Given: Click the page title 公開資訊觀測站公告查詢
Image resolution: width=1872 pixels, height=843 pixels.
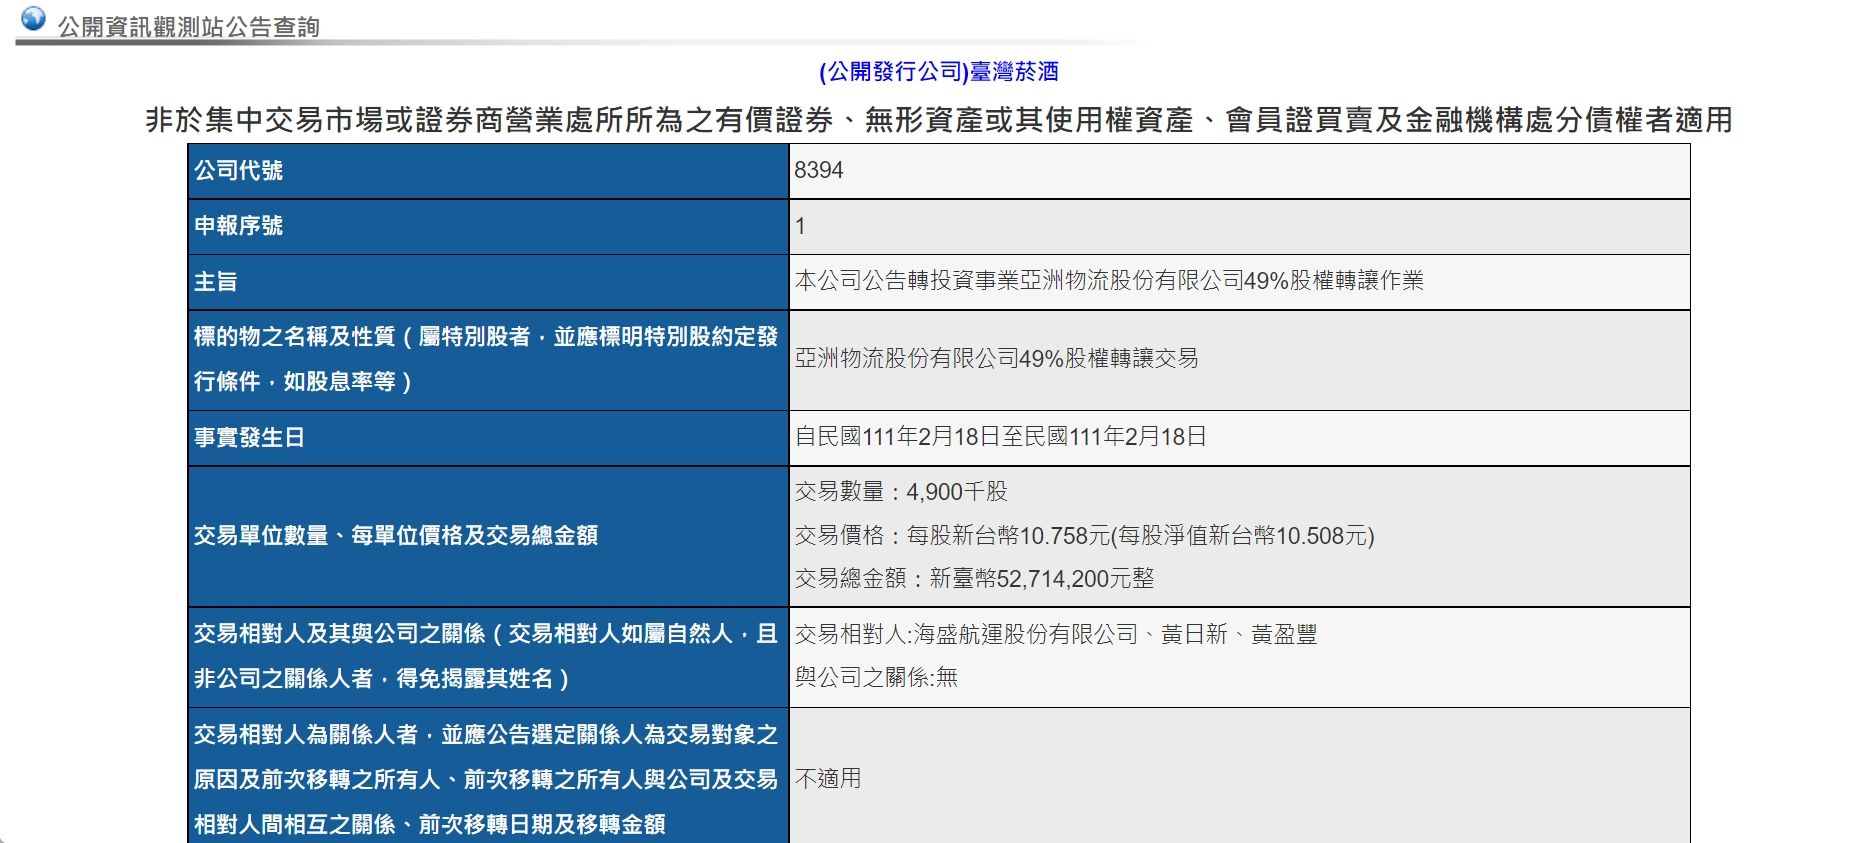Looking at the screenshot, I should (189, 27).
